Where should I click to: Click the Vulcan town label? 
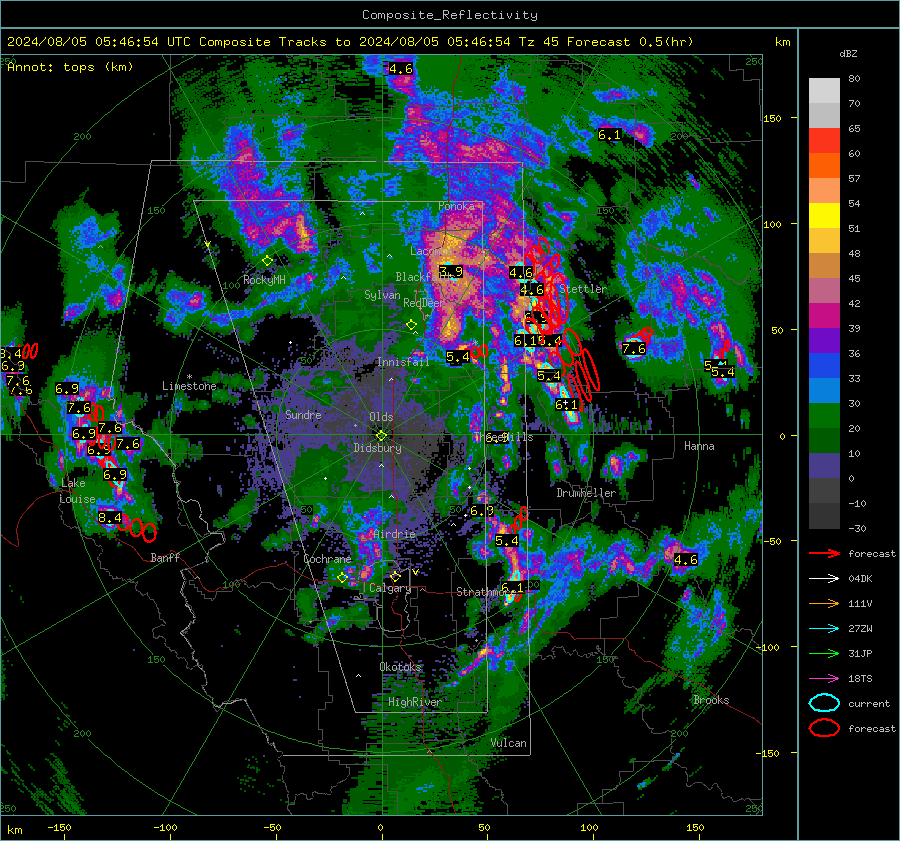click(509, 743)
